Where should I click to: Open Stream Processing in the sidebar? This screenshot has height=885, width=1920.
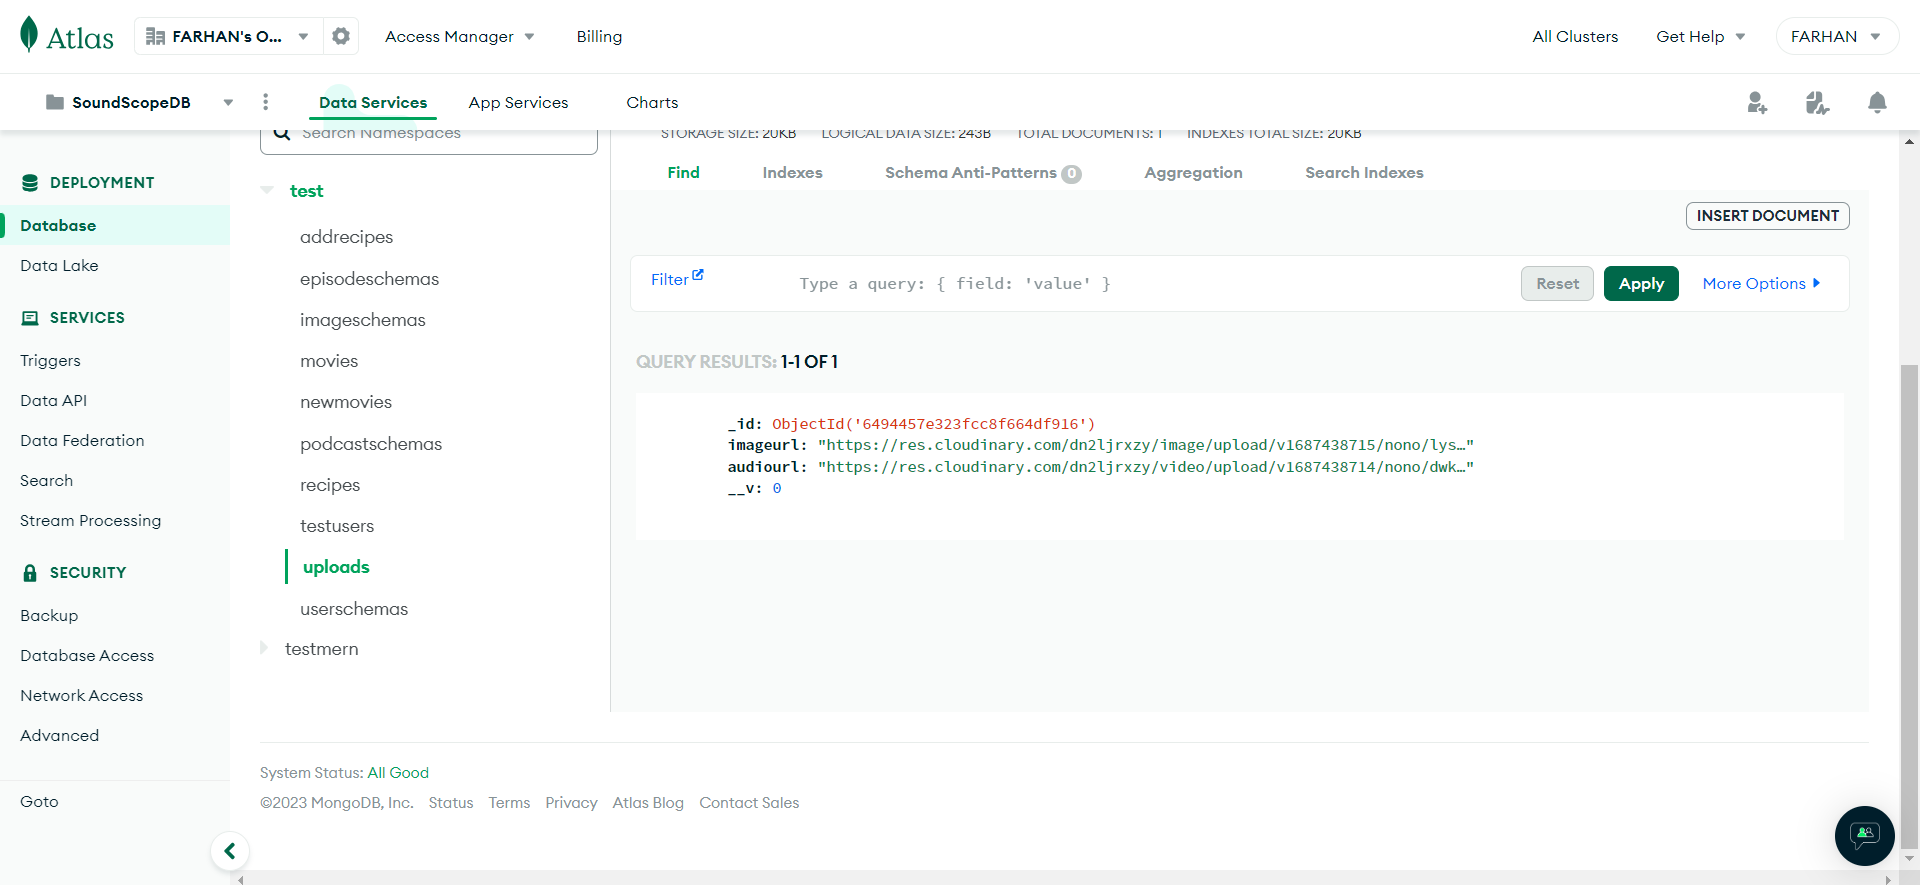pos(90,520)
